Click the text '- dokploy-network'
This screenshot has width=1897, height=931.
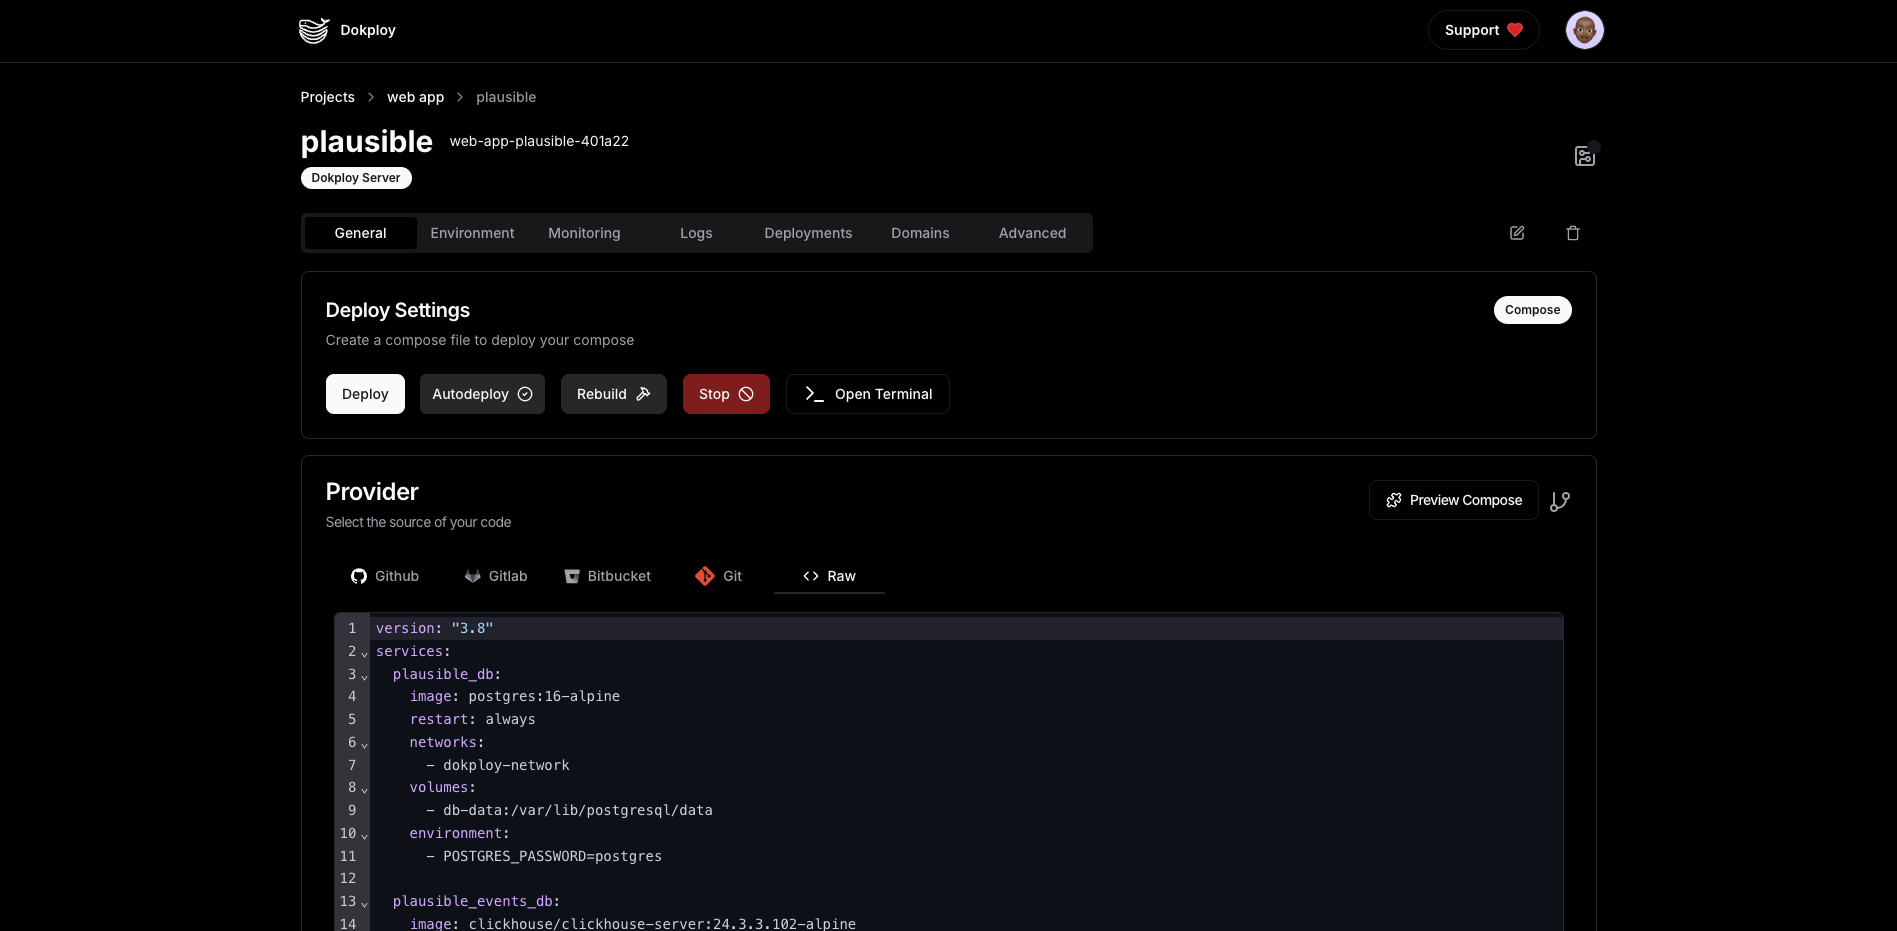coord(498,765)
